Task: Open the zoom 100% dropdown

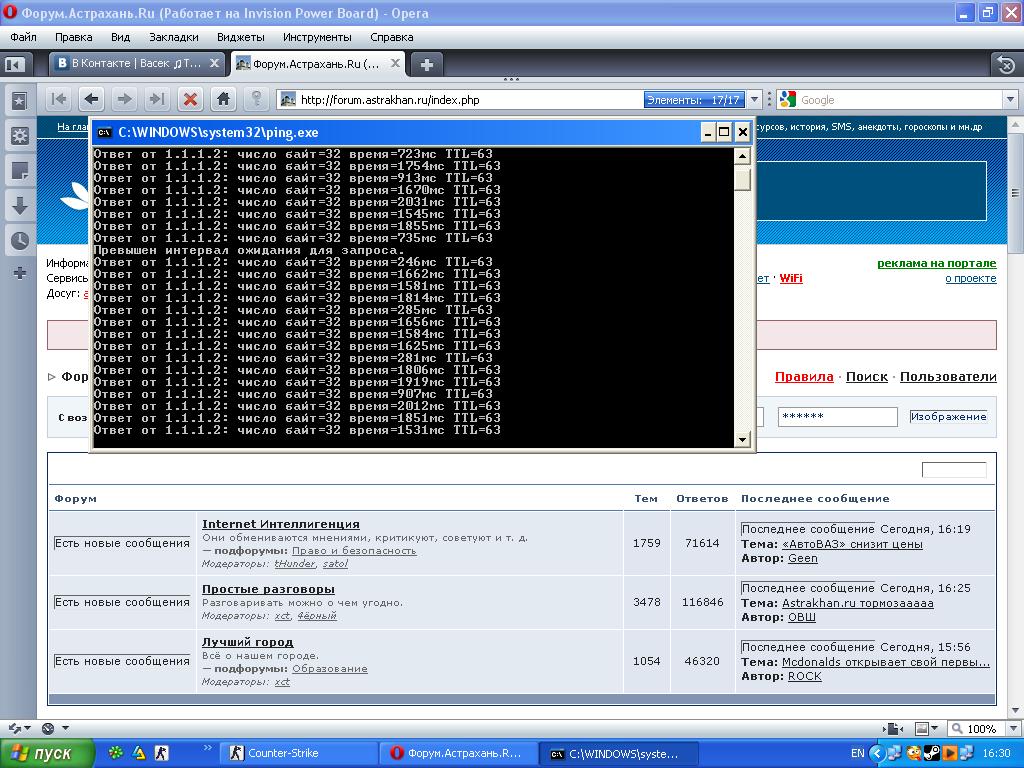Action: (1012, 728)
